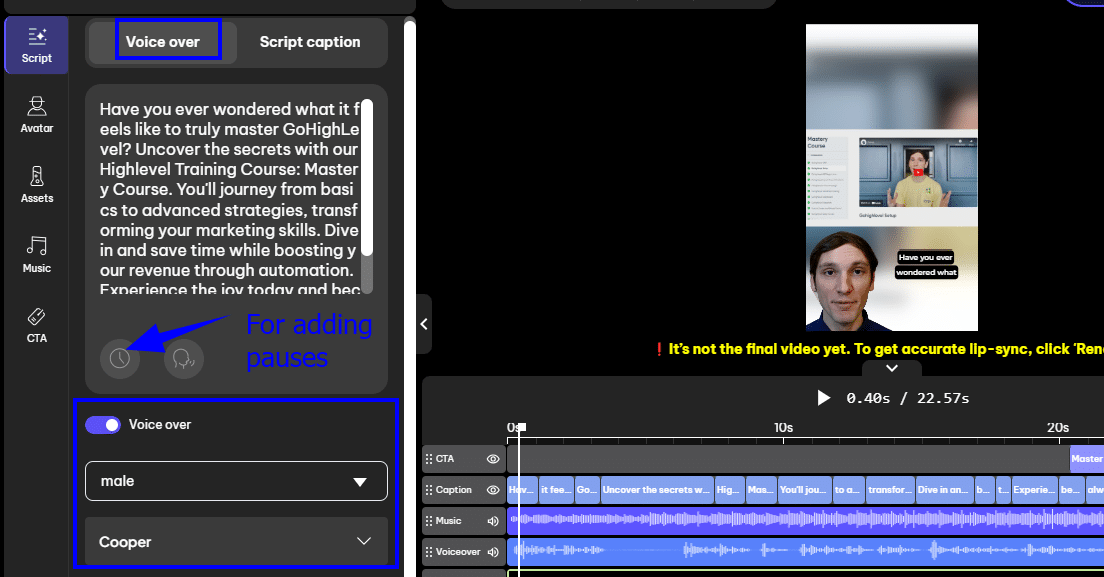
Task: Open the Music panel in sidebar
Action: (x=37, y=255)
